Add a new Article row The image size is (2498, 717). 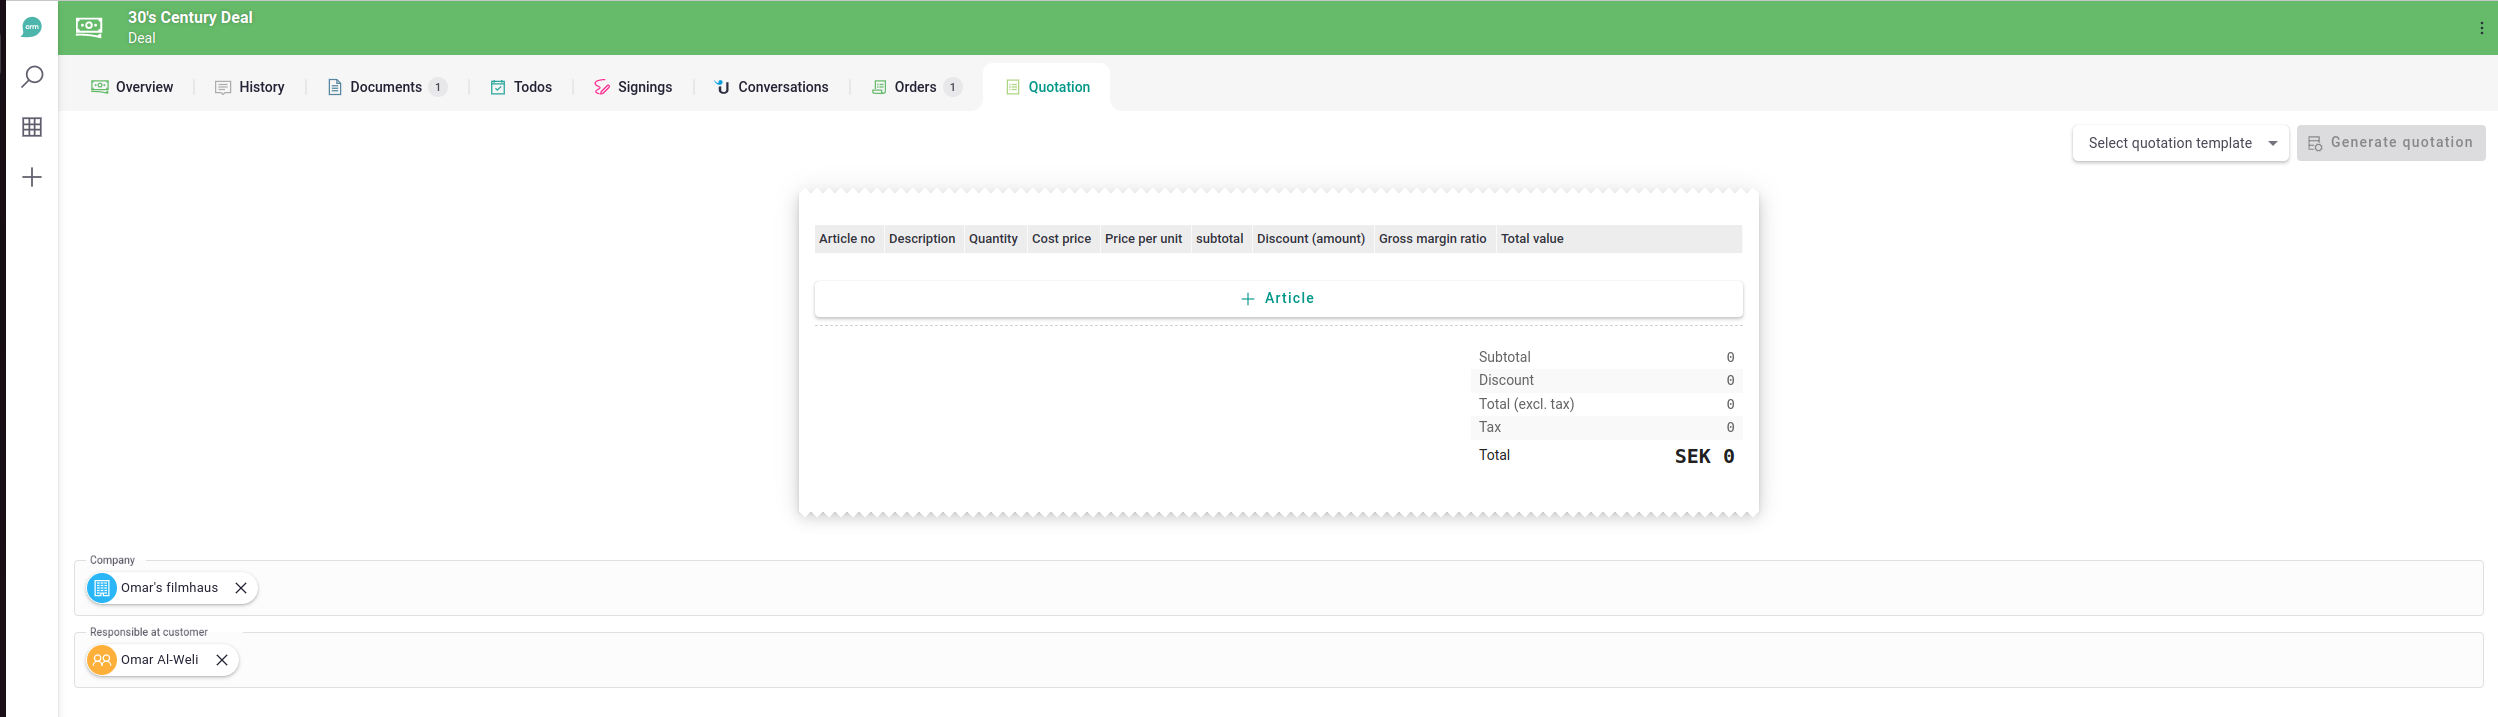[1278, 298]
